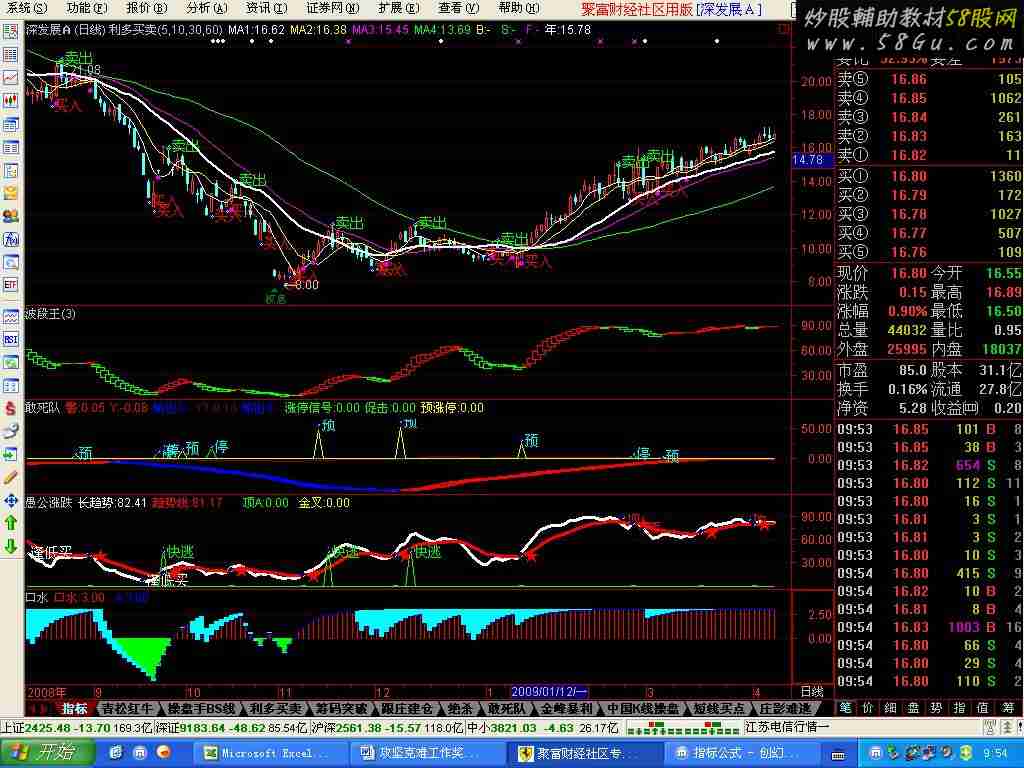Select the 值 tab in quote panel
Screen dimensions: 1024x768
[x=982, y=709]
